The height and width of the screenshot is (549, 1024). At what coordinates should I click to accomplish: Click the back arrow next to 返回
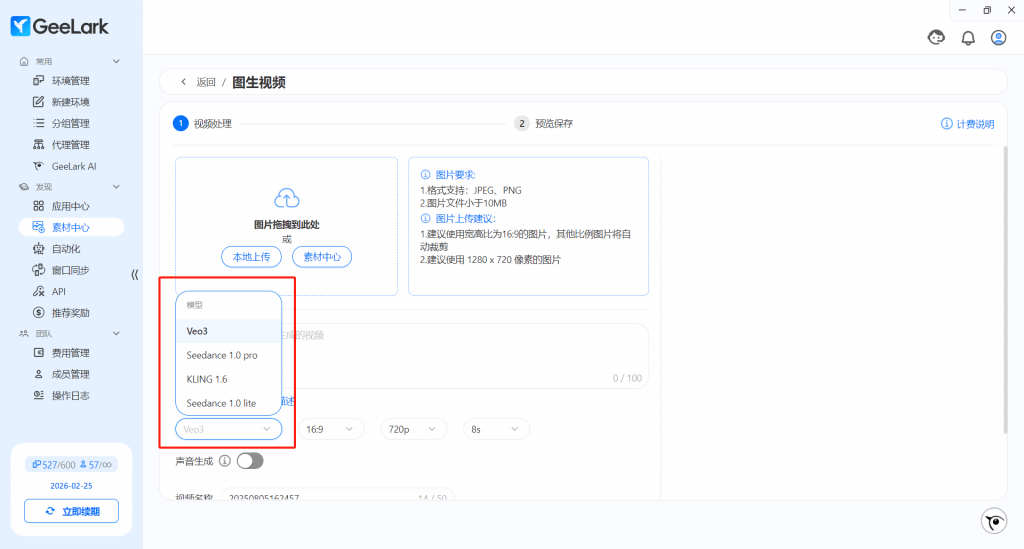point(183,82)
